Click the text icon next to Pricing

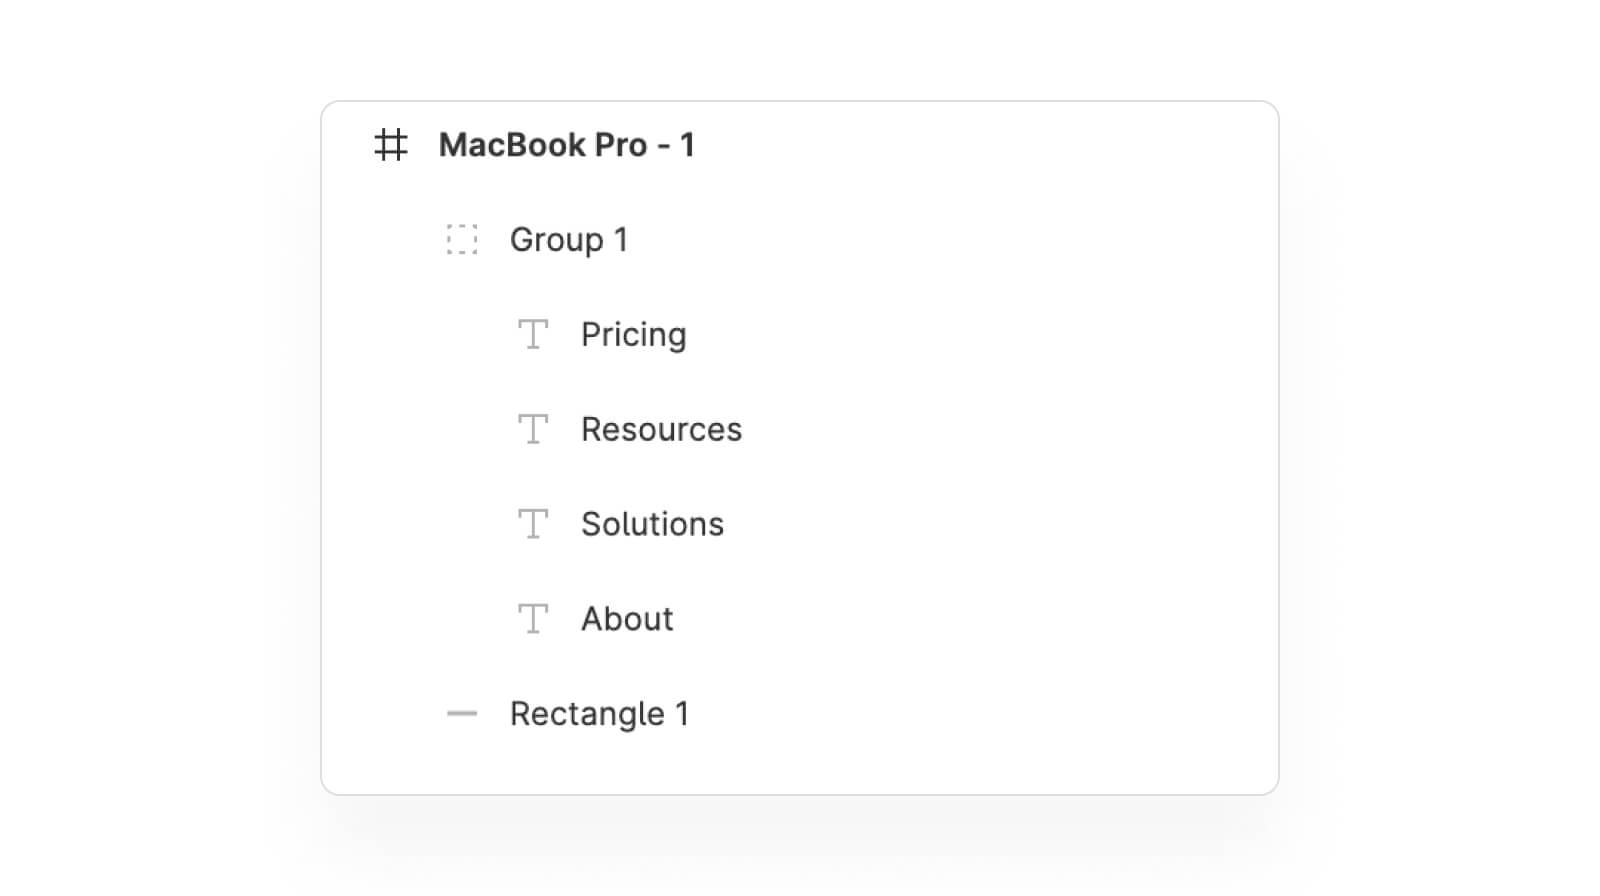pos(533,334)
